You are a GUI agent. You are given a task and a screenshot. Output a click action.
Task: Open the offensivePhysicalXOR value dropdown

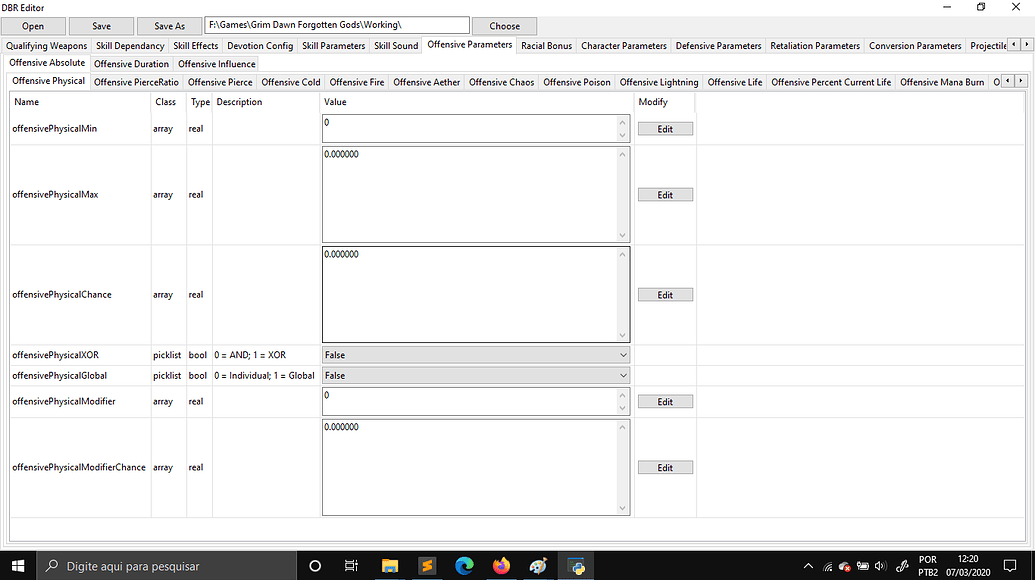[622, 355]
